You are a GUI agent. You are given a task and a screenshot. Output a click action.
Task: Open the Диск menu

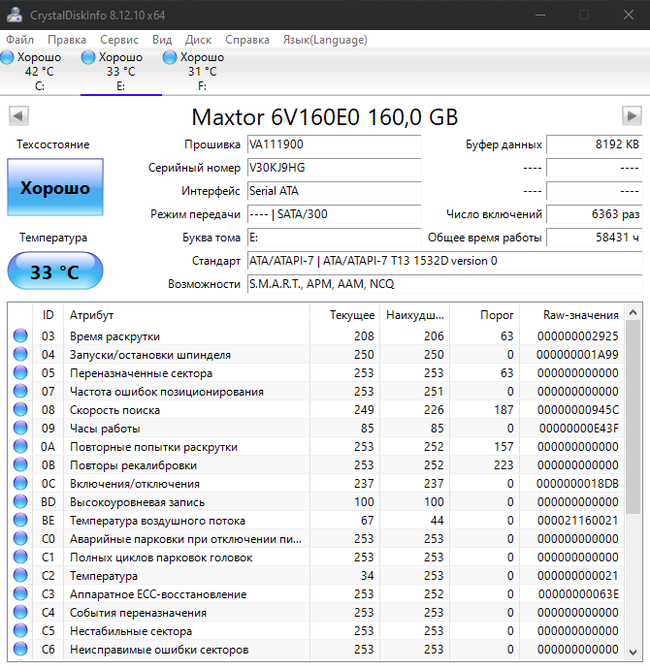pyautogui.click(x=198, y=40)
